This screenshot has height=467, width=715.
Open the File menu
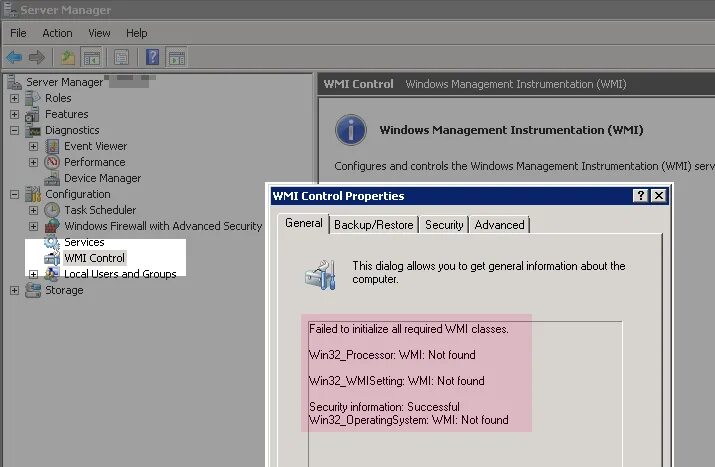[x=18, y=33]
